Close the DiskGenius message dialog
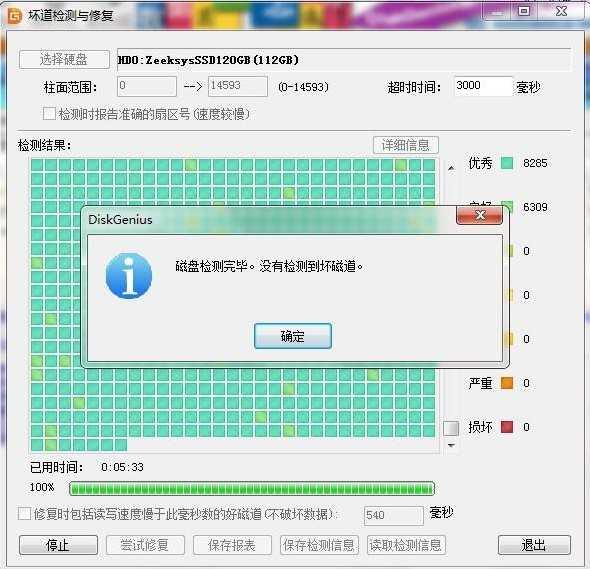590x569 pixels. pos(479,215)
